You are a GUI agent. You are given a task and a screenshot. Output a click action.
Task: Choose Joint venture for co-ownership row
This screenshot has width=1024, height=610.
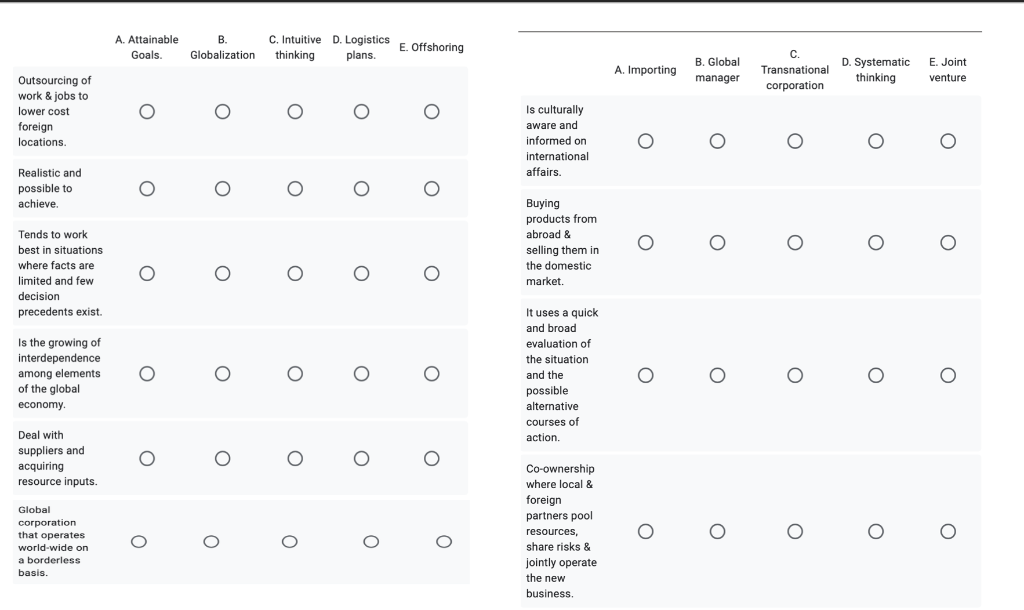coord(947,530)
